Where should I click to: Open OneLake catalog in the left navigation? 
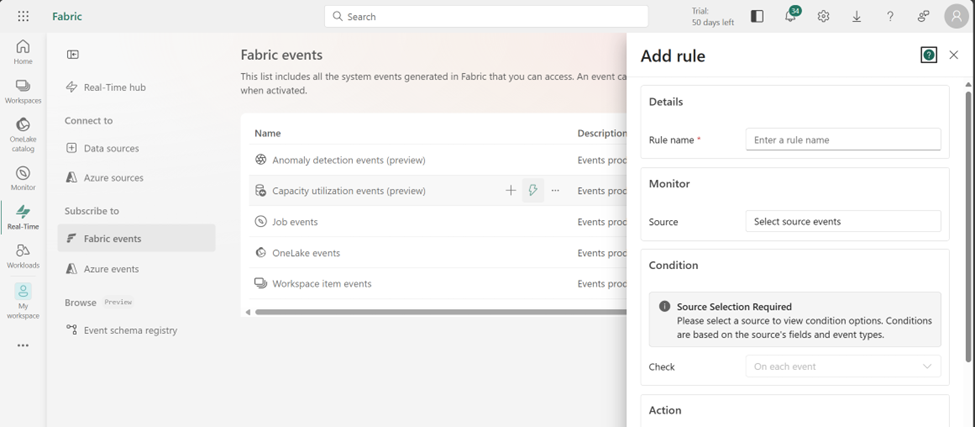click(x=23, y=135)
